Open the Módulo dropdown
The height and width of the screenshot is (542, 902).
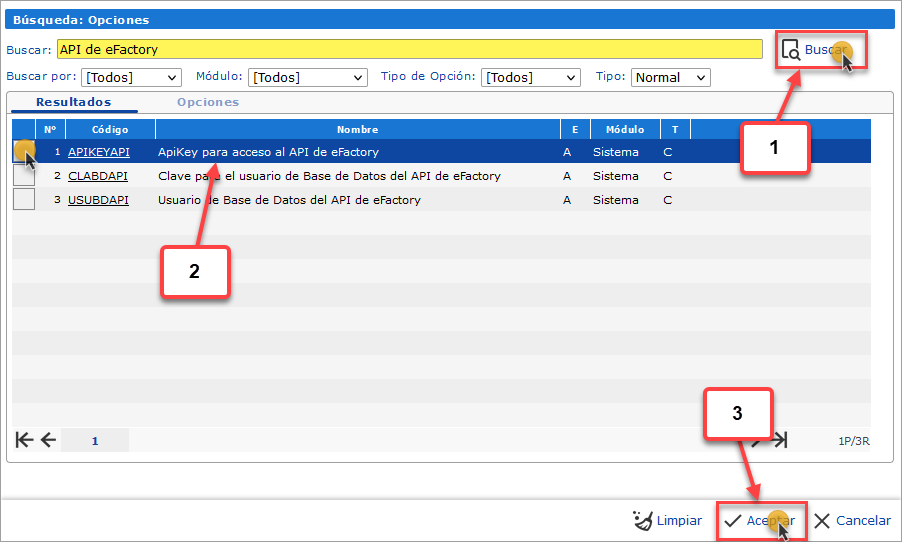tap(308, 77)
